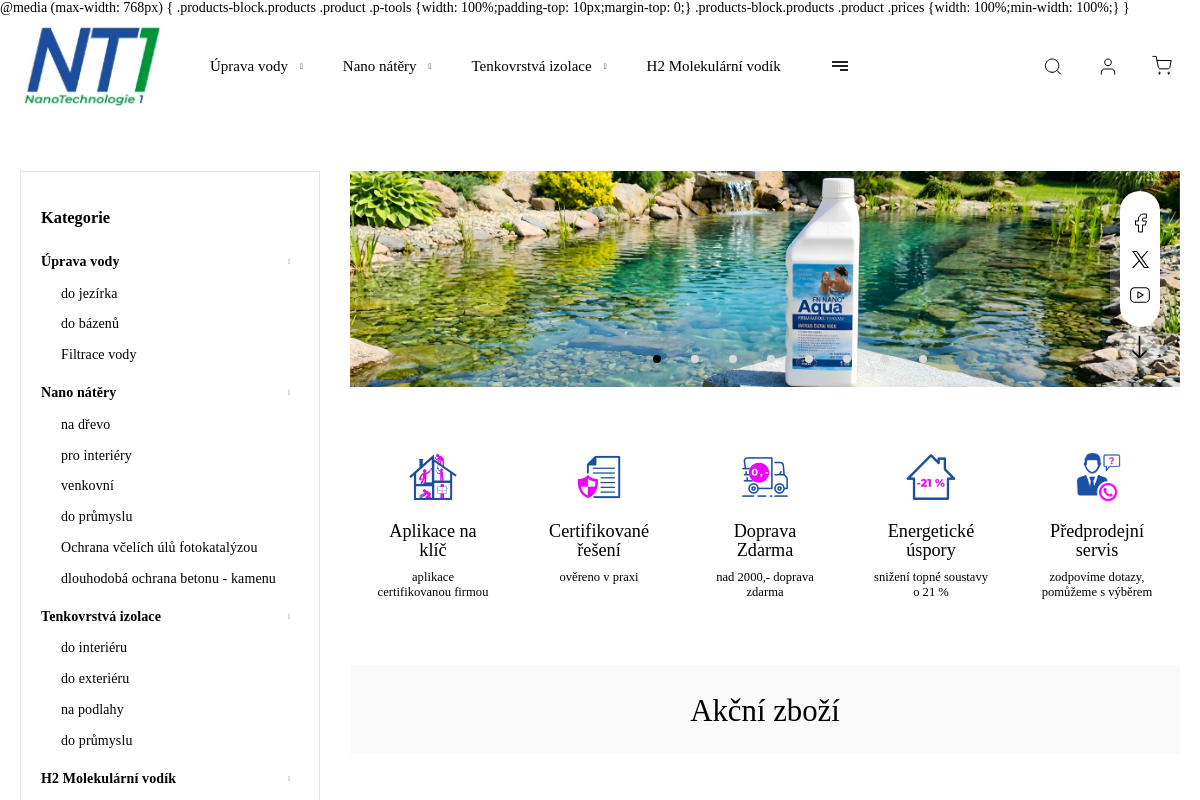Expand the Úprava vody top menu arrow
This screenshot has height=800, width=1200.
click(x=301, y=67)
